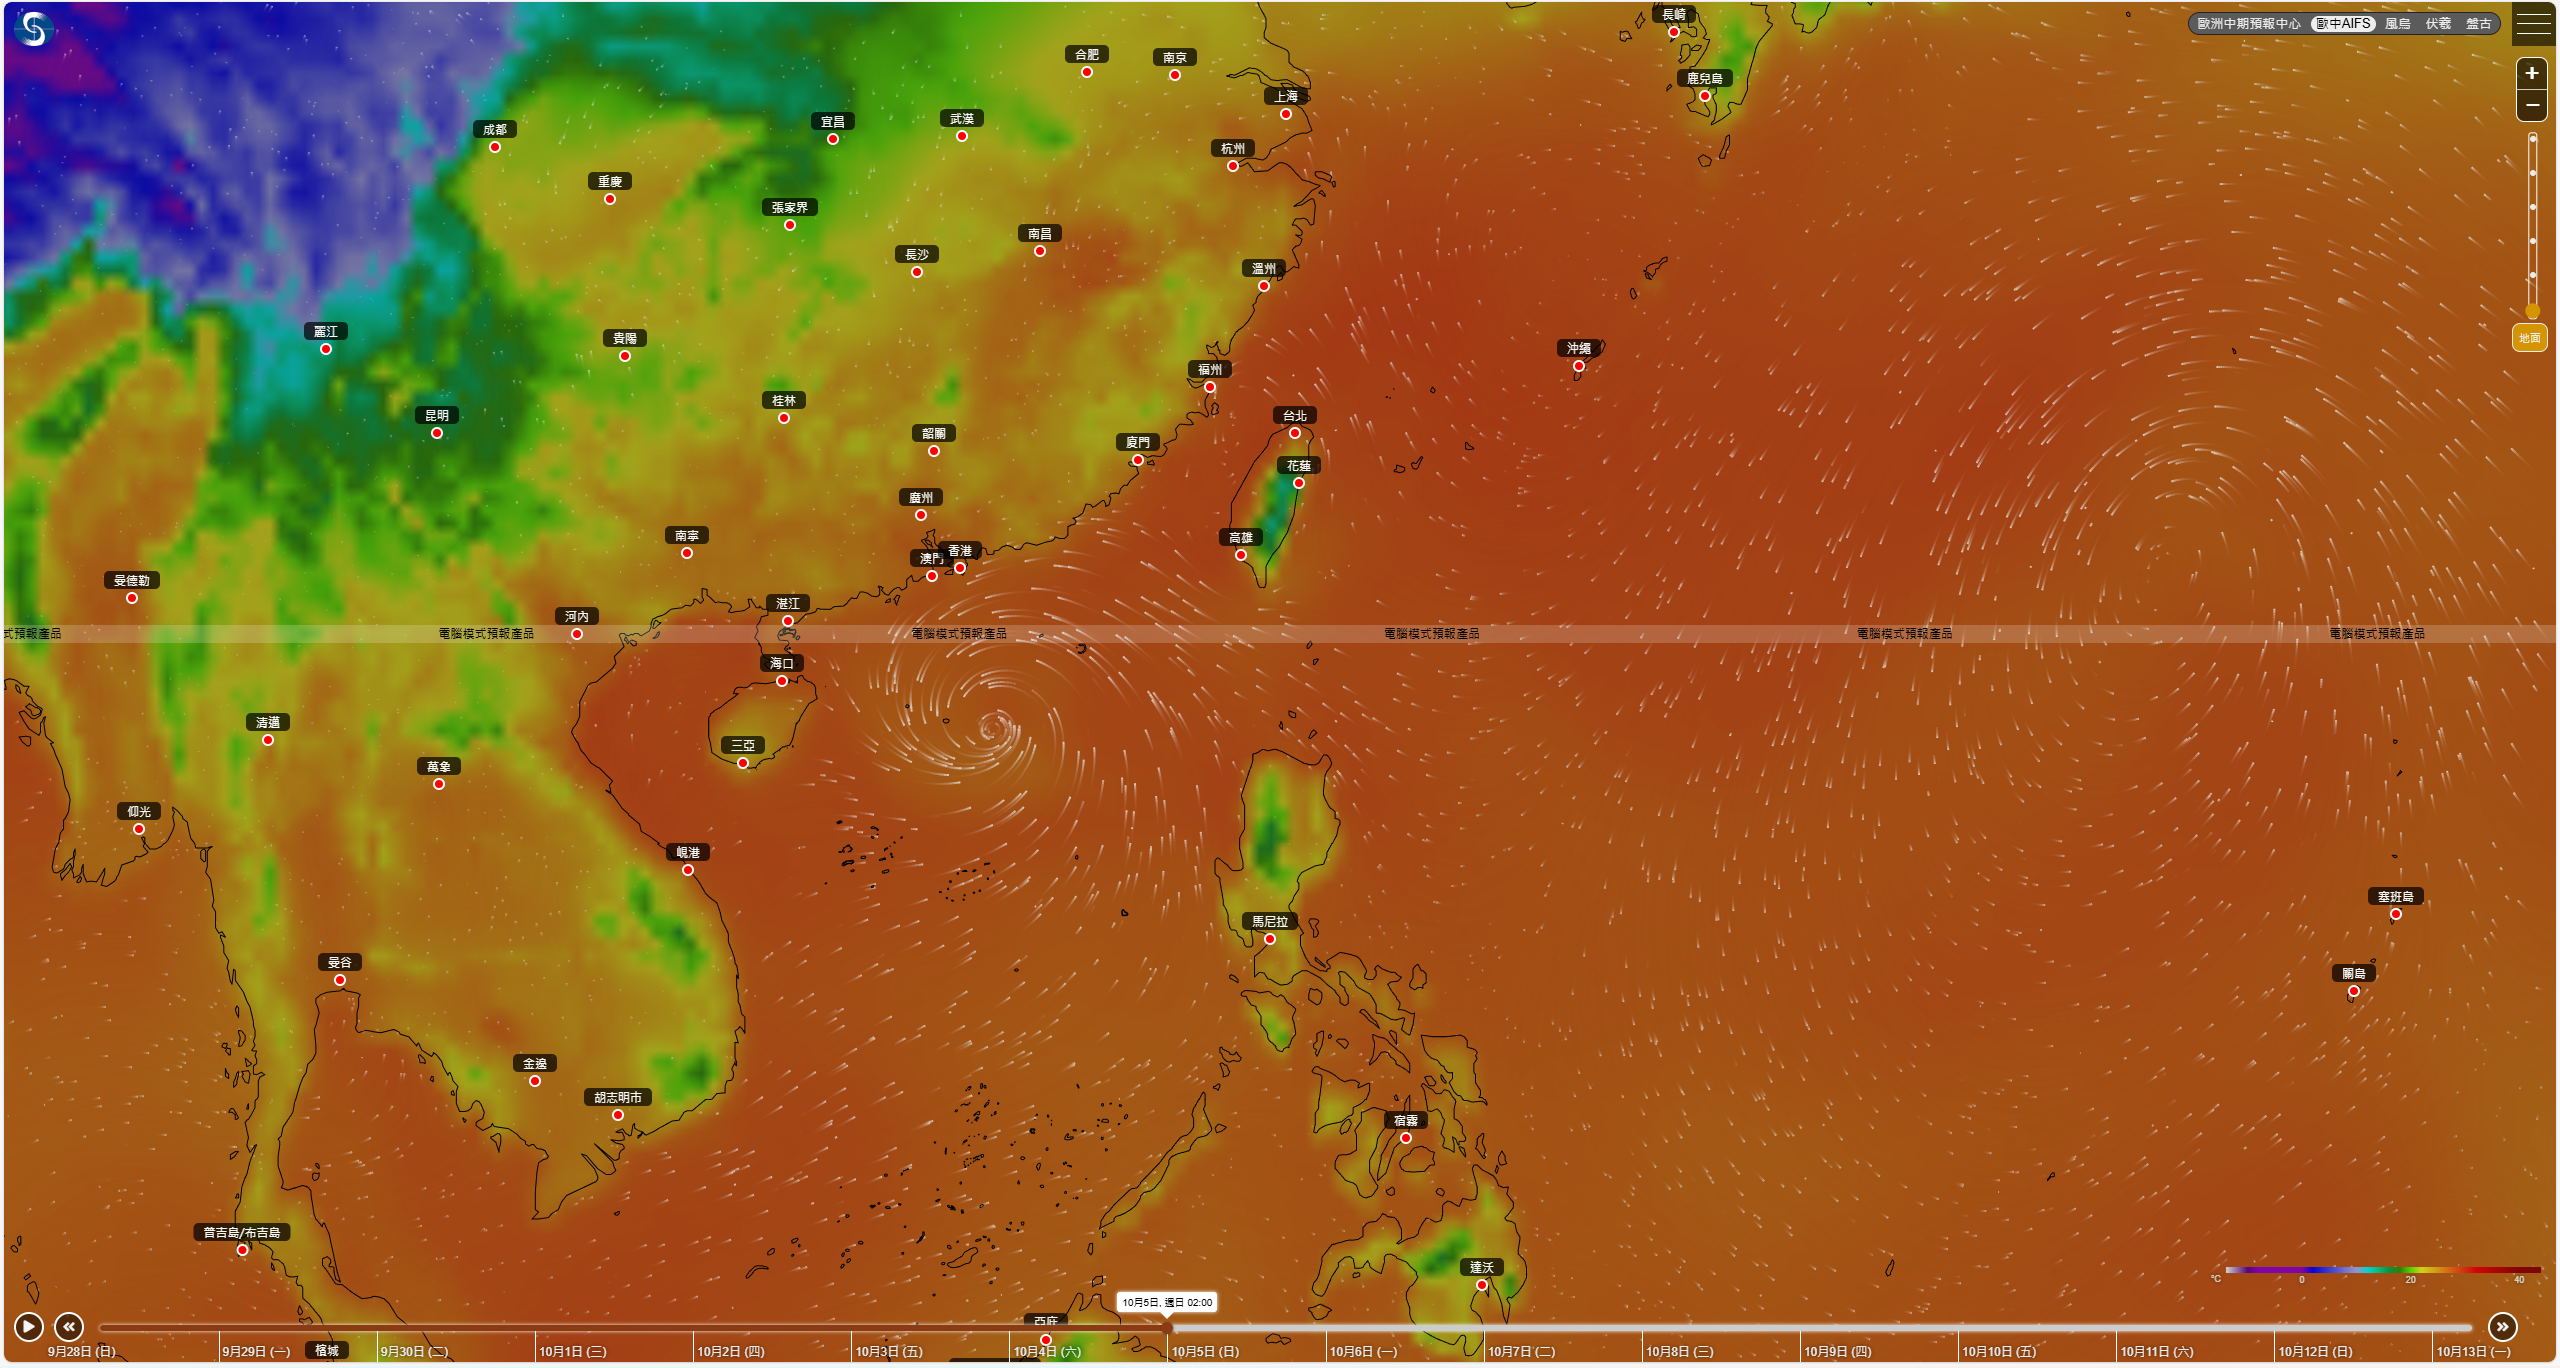The height and width of the screenshot is (1368, 2560).
Task: Jump to 10月1日 on the timeline
Action: coord(572,1351)
